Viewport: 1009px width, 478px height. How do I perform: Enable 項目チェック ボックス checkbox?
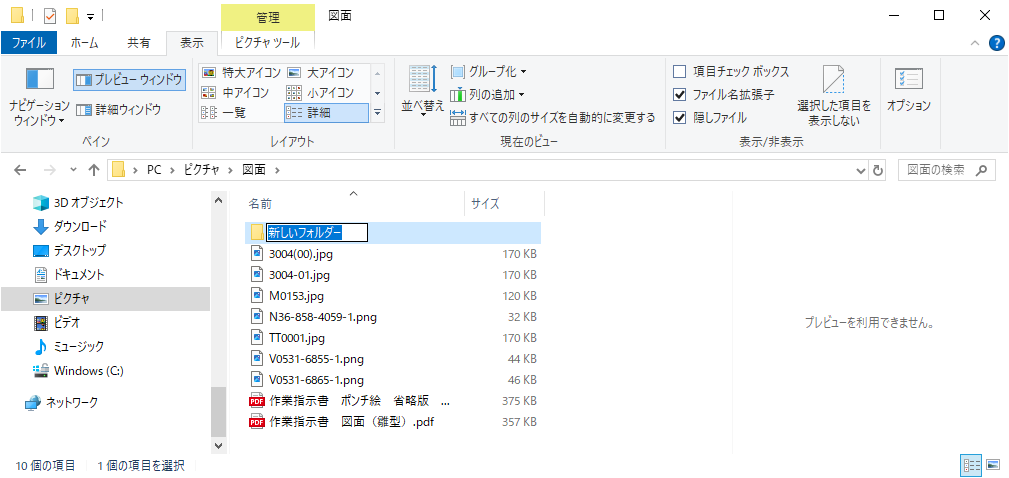(680, 72)
